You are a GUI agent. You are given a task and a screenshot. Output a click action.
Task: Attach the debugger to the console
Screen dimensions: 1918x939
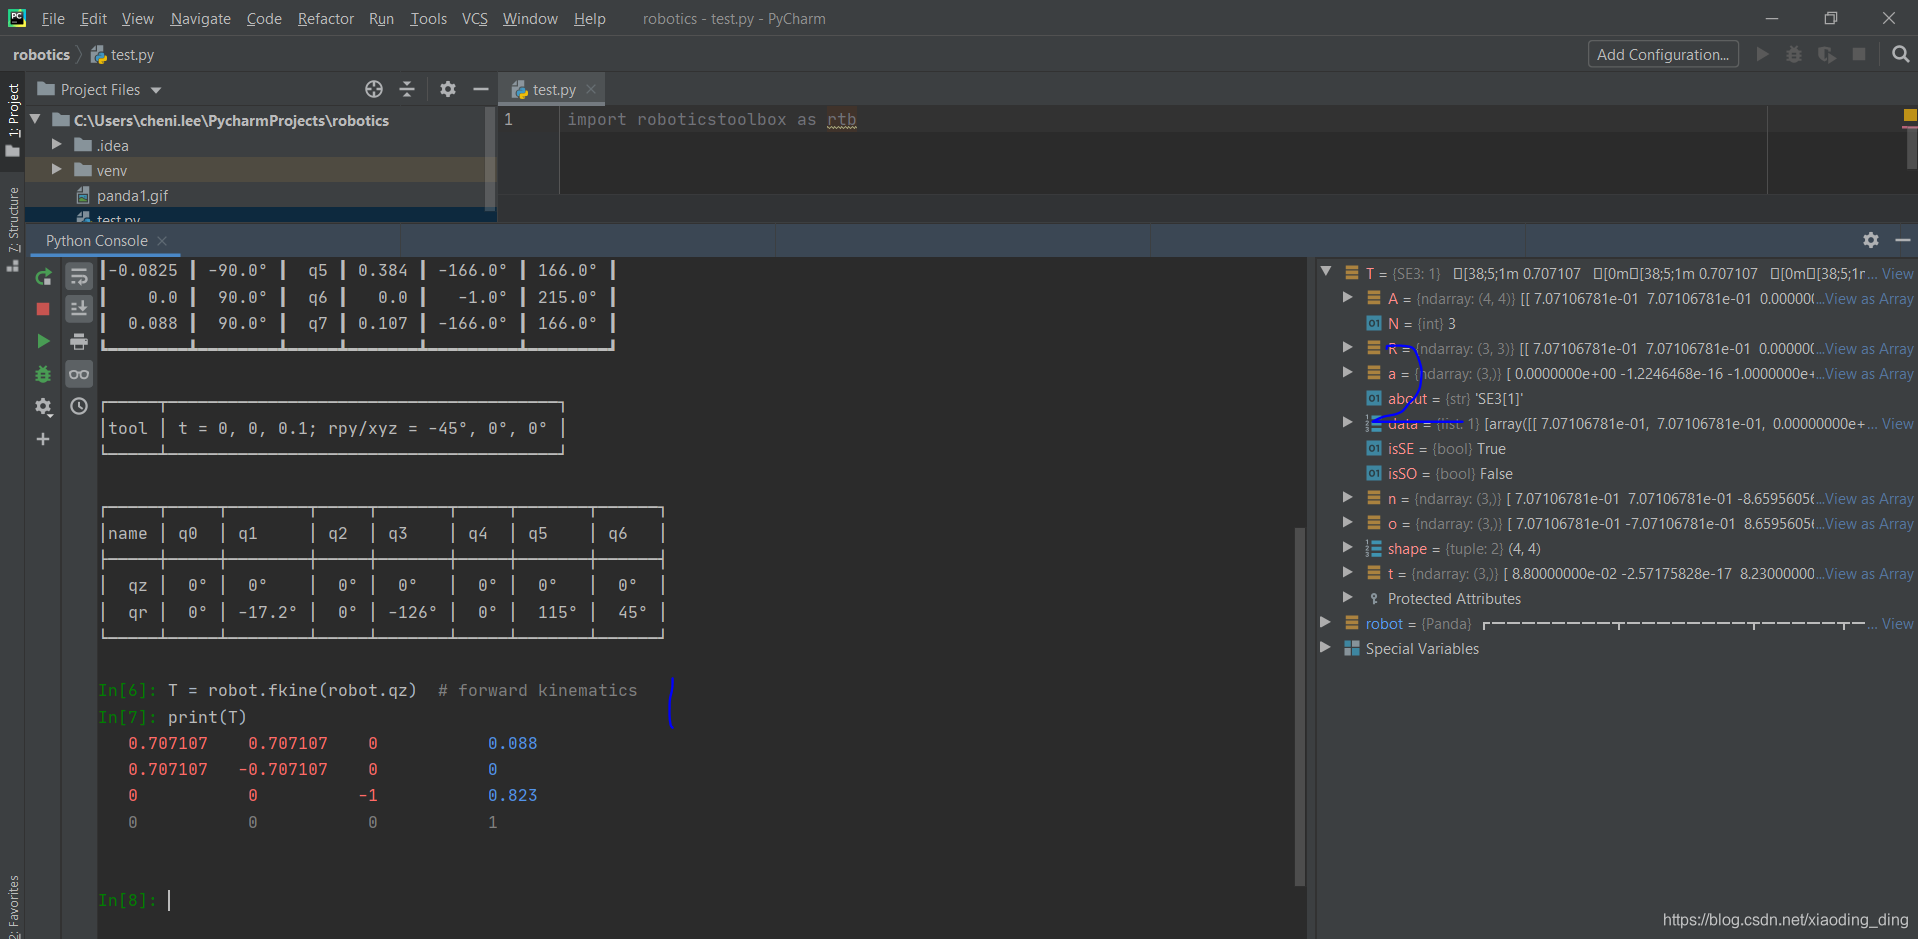click(43, 374)
